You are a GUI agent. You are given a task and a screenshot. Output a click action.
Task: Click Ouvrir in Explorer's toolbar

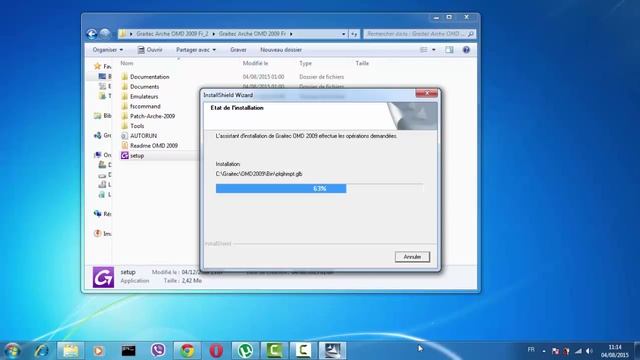[150, 50]
